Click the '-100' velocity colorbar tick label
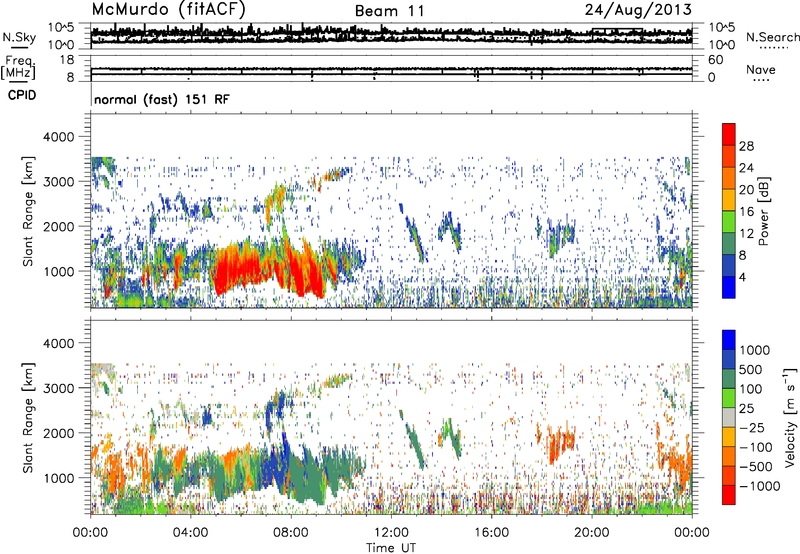This screenshot has width=800, height=554. click(755, 447)
